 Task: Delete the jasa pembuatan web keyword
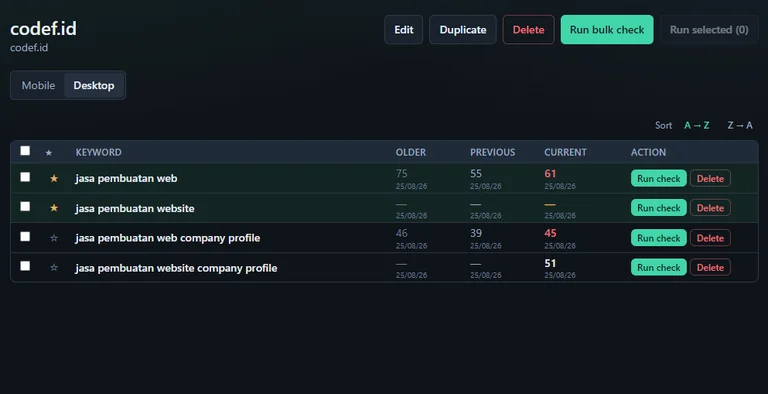tap(710, 178)
